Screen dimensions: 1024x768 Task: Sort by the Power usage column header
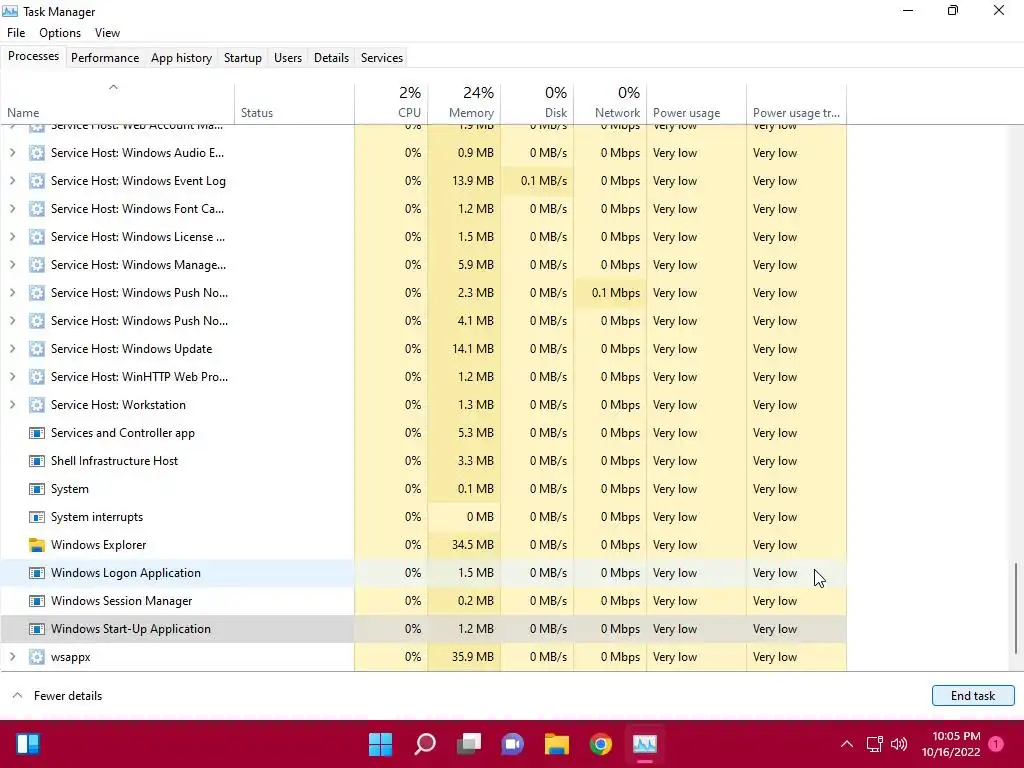point(696,103)
